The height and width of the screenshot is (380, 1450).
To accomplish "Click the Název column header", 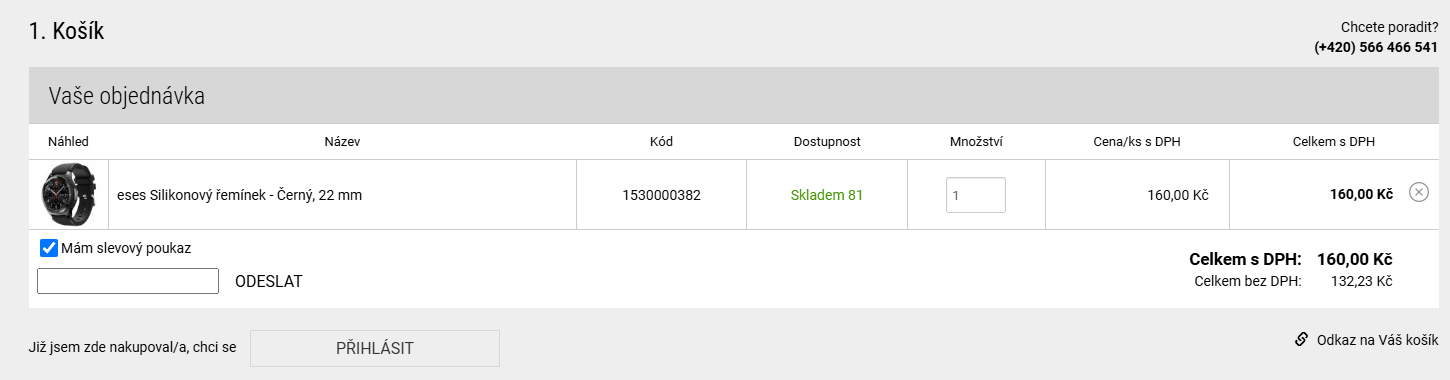I will (342, 142).
